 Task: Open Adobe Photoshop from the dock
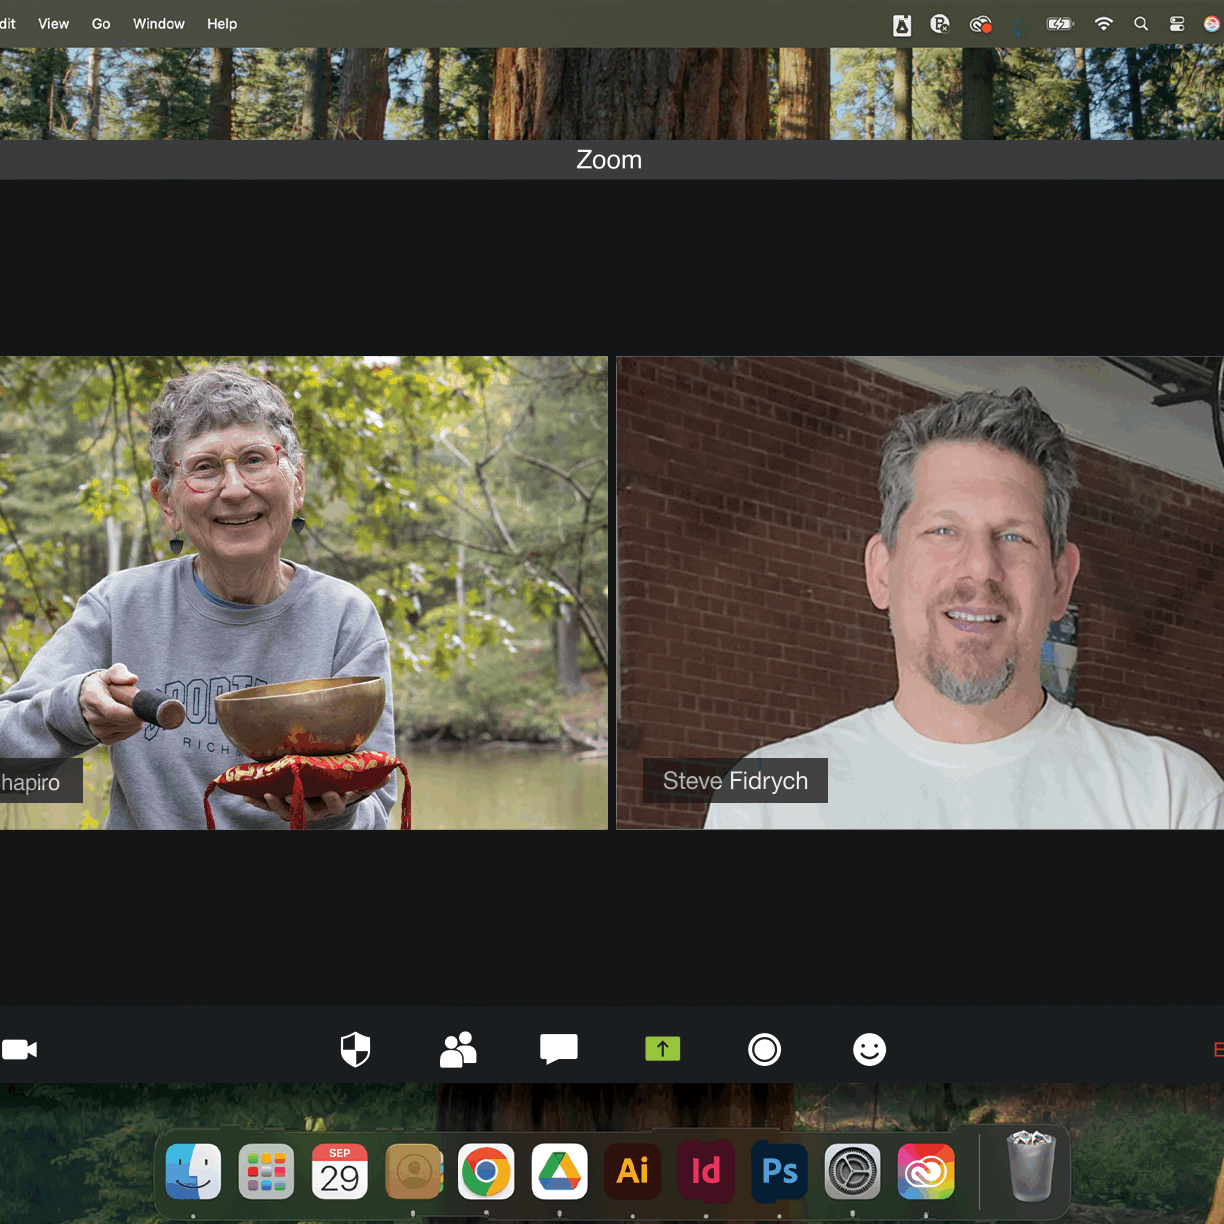point(779,1171)
